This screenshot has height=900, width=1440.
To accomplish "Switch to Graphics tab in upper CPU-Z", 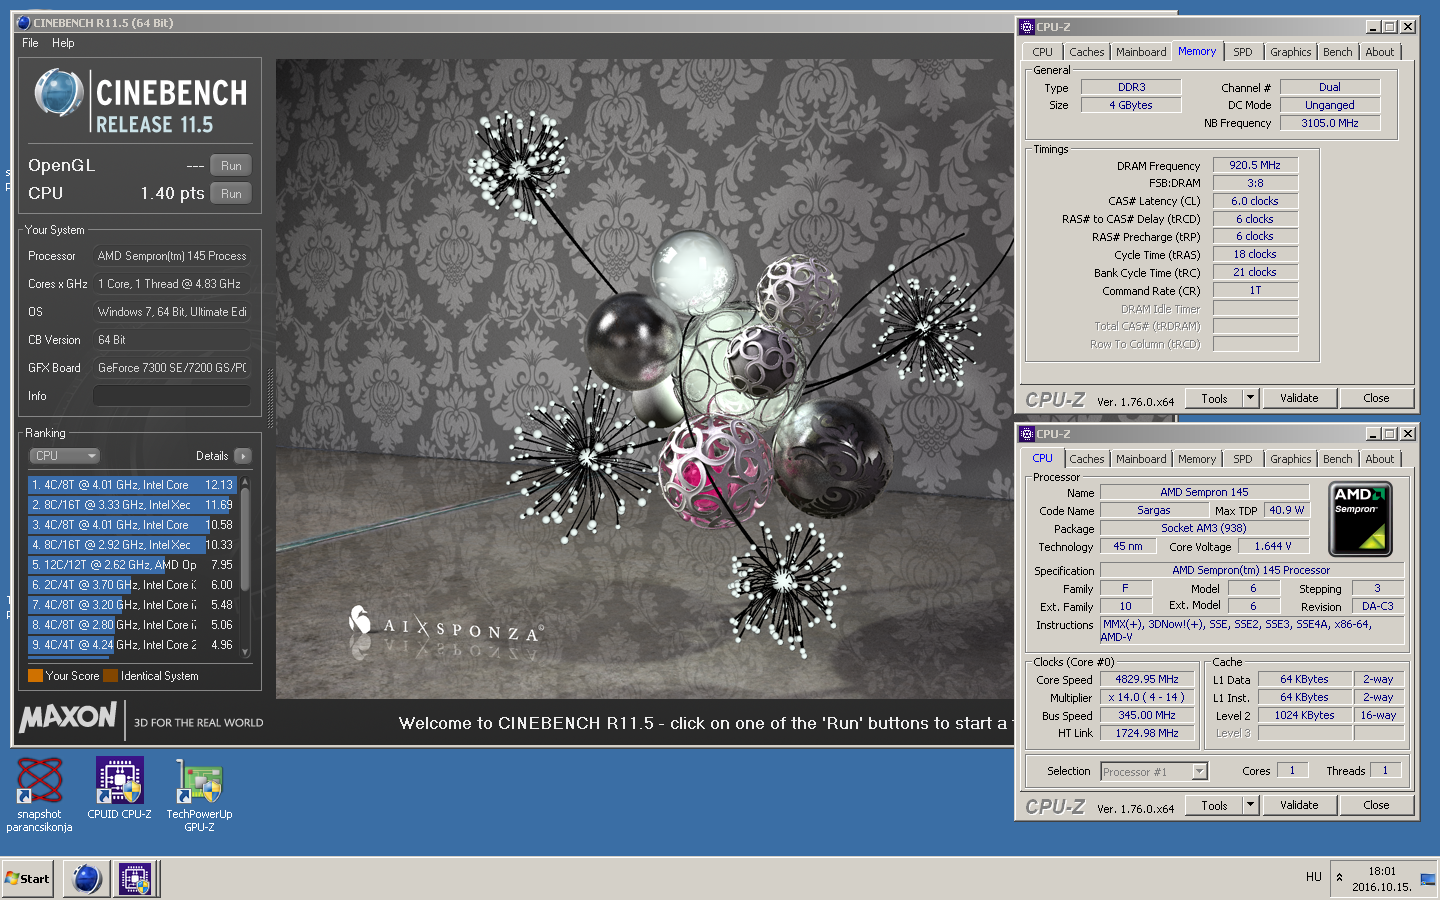I will (1291, 52).
